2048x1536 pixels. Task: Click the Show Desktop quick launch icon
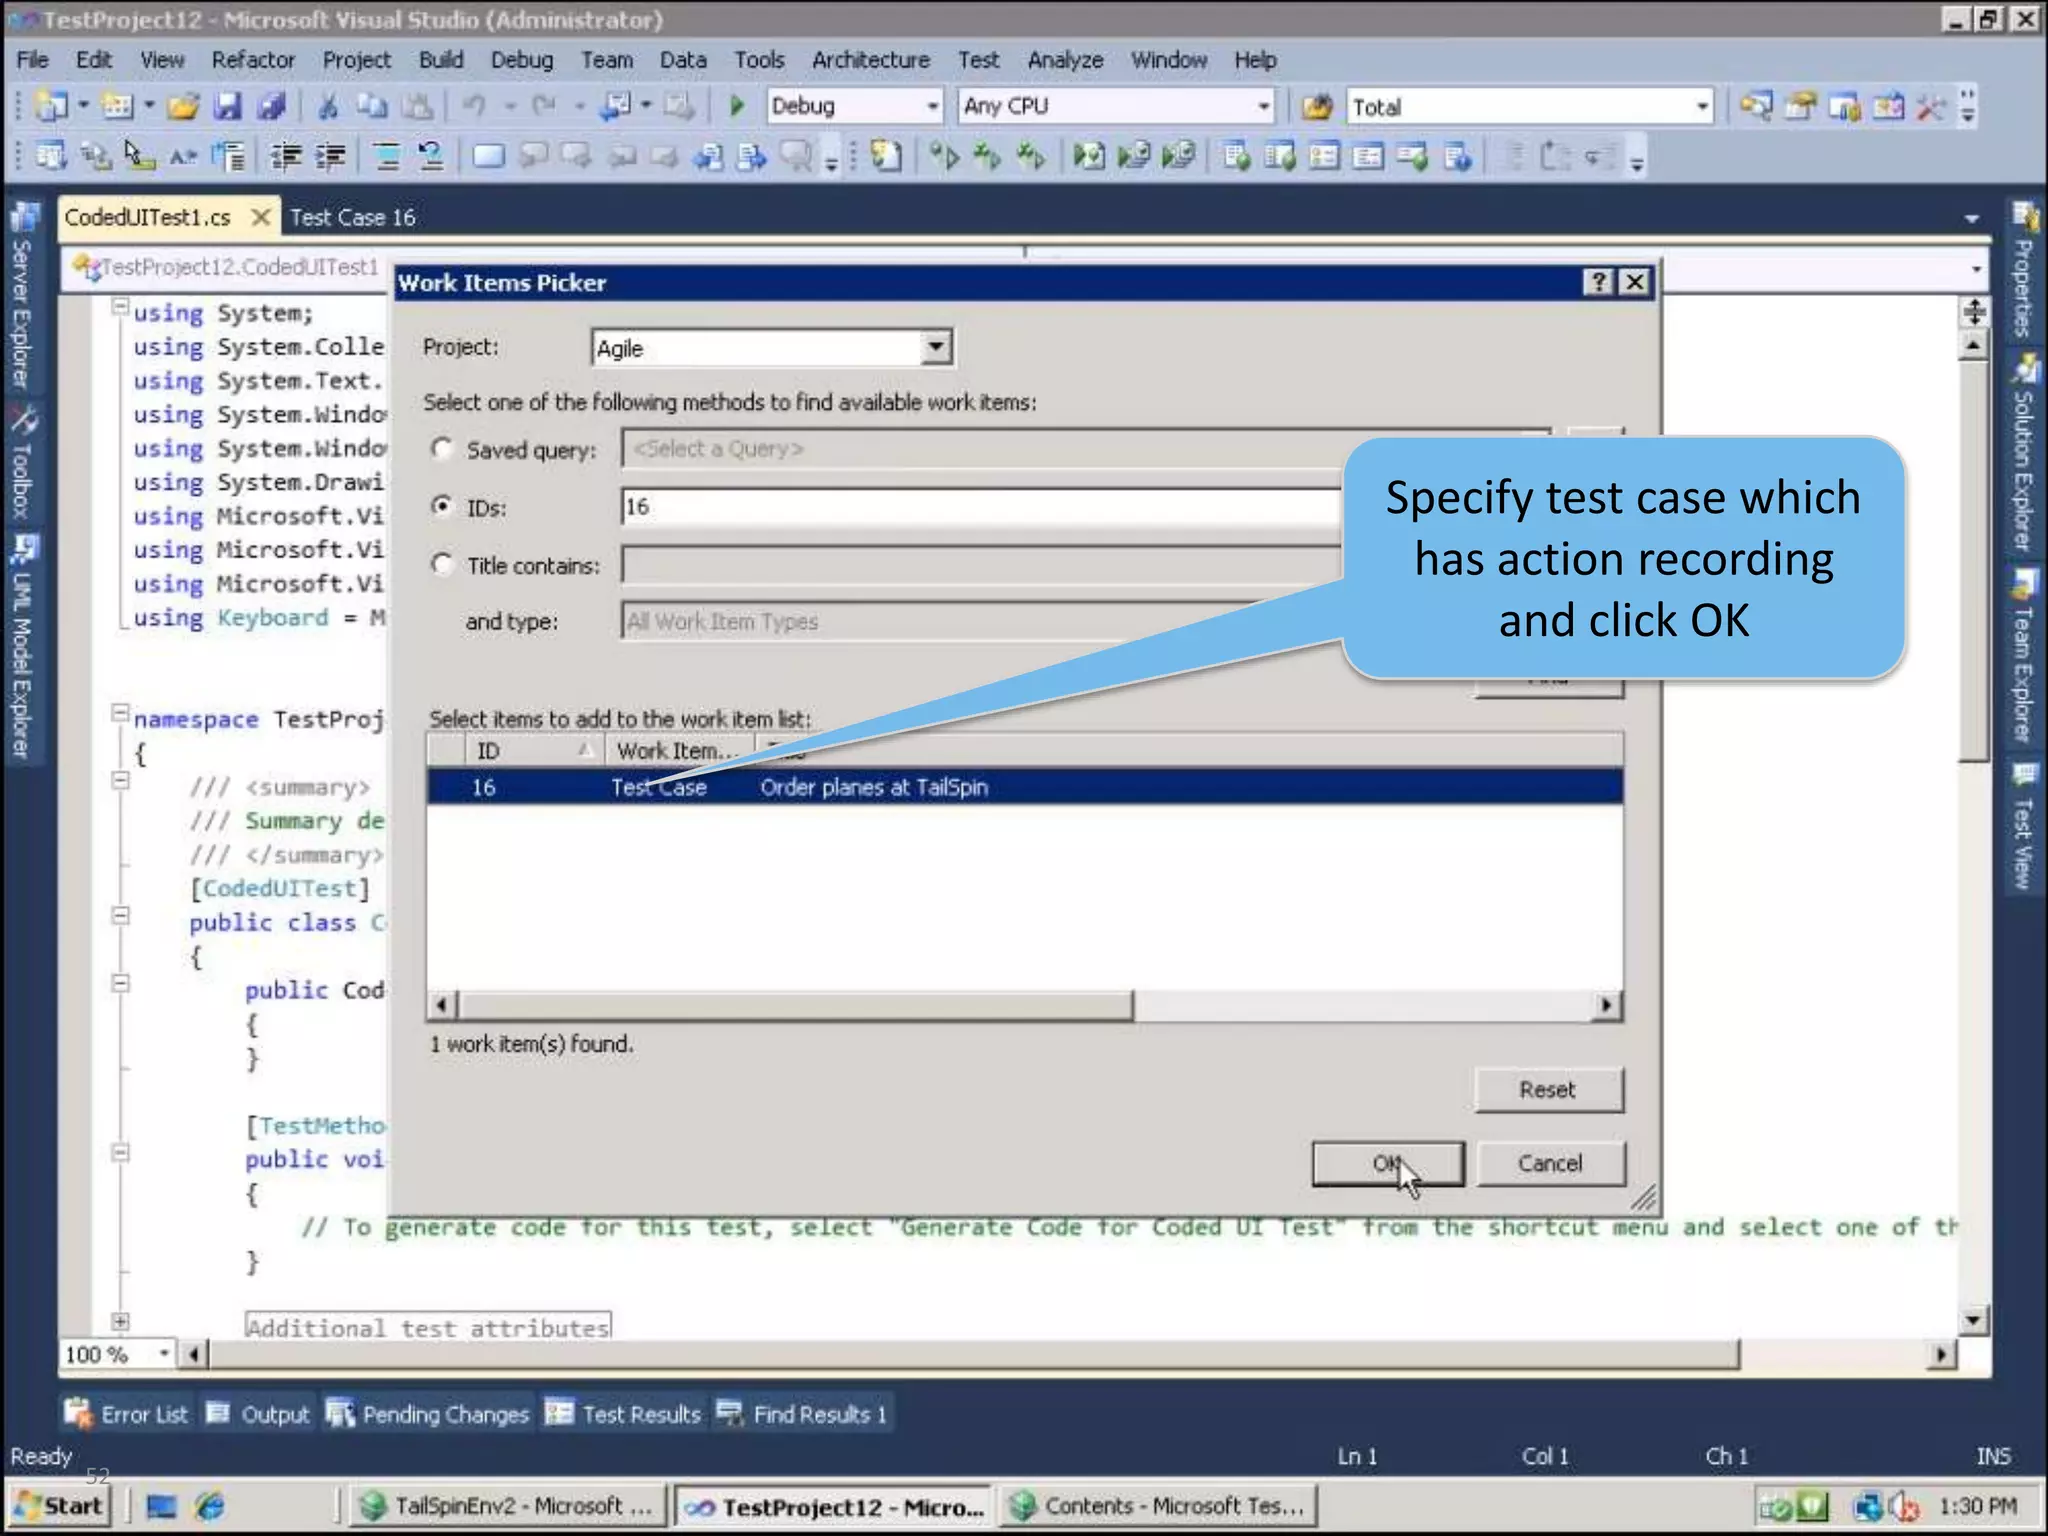[x=161, y=1506]
